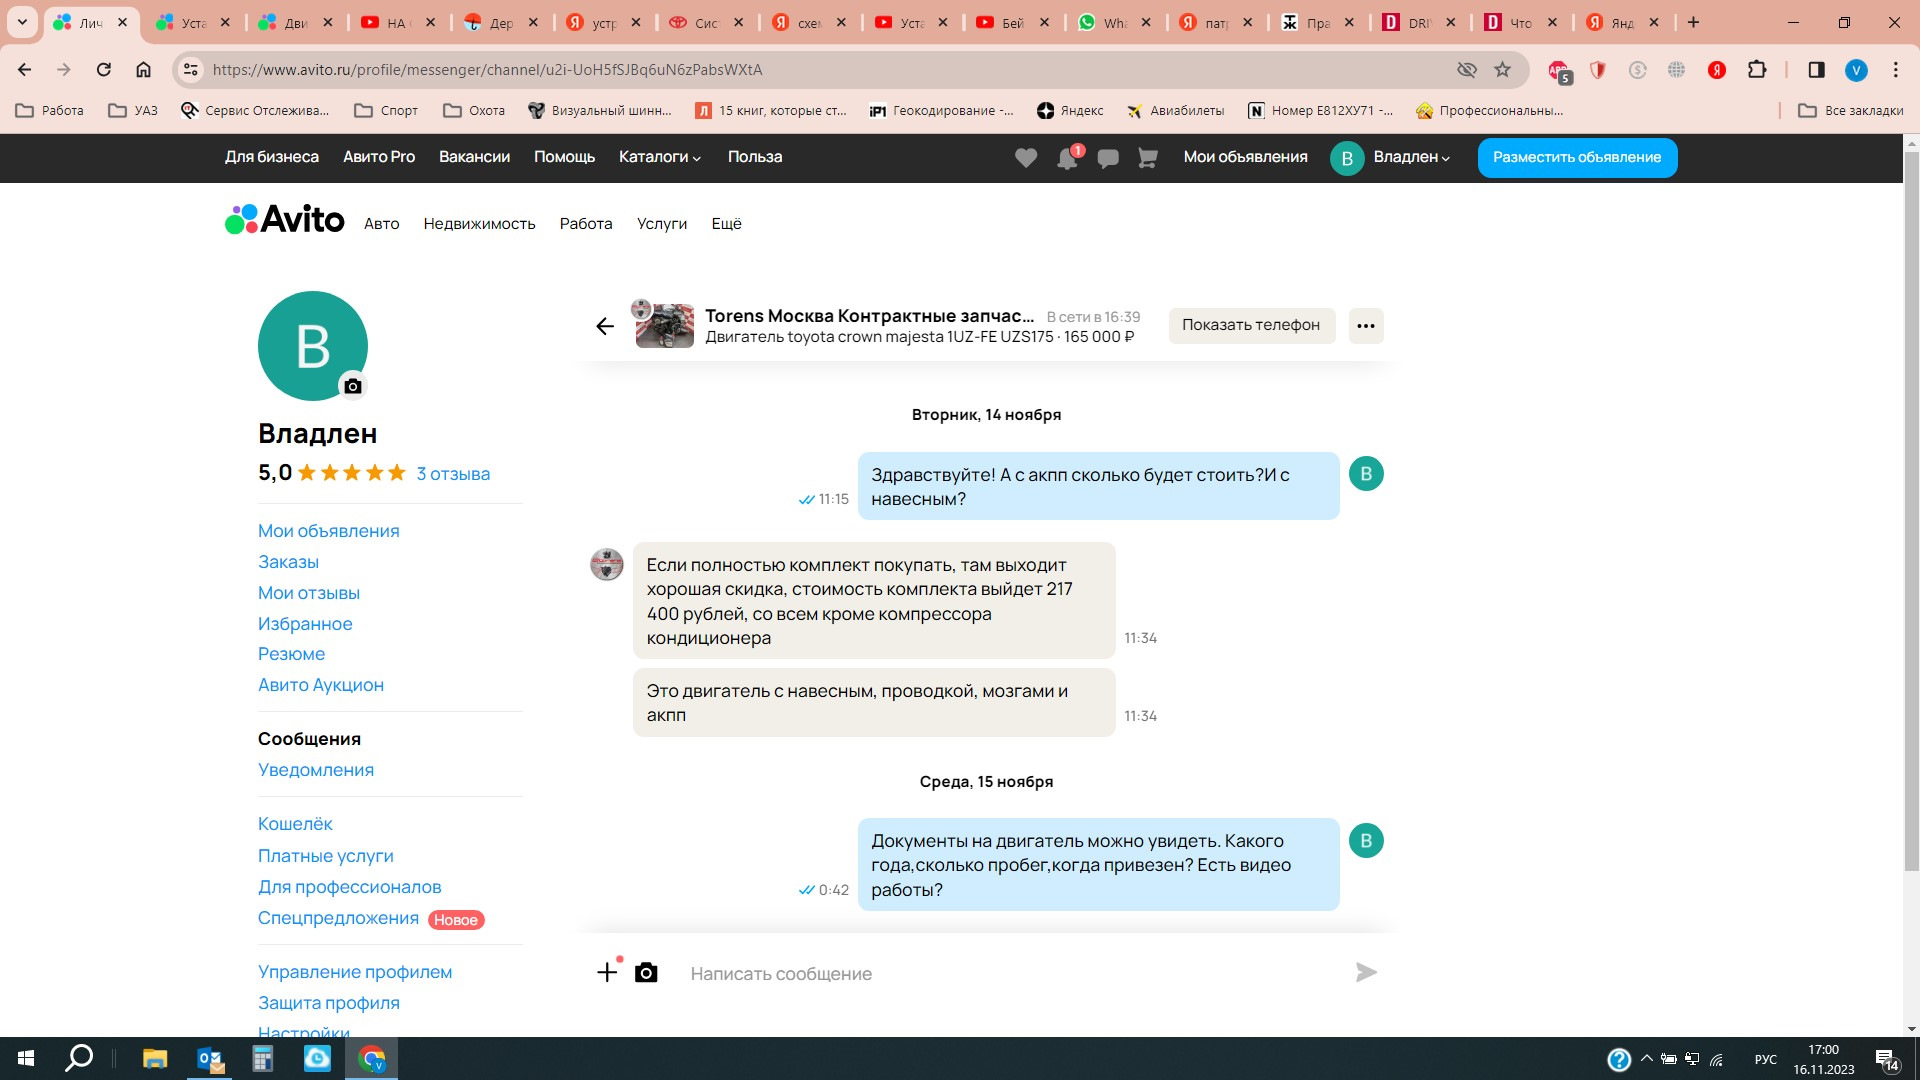Viewport: 1920px width, 1080px height.
Task: Open the favorites heart icon in header
Action: tap(1026, 158)
